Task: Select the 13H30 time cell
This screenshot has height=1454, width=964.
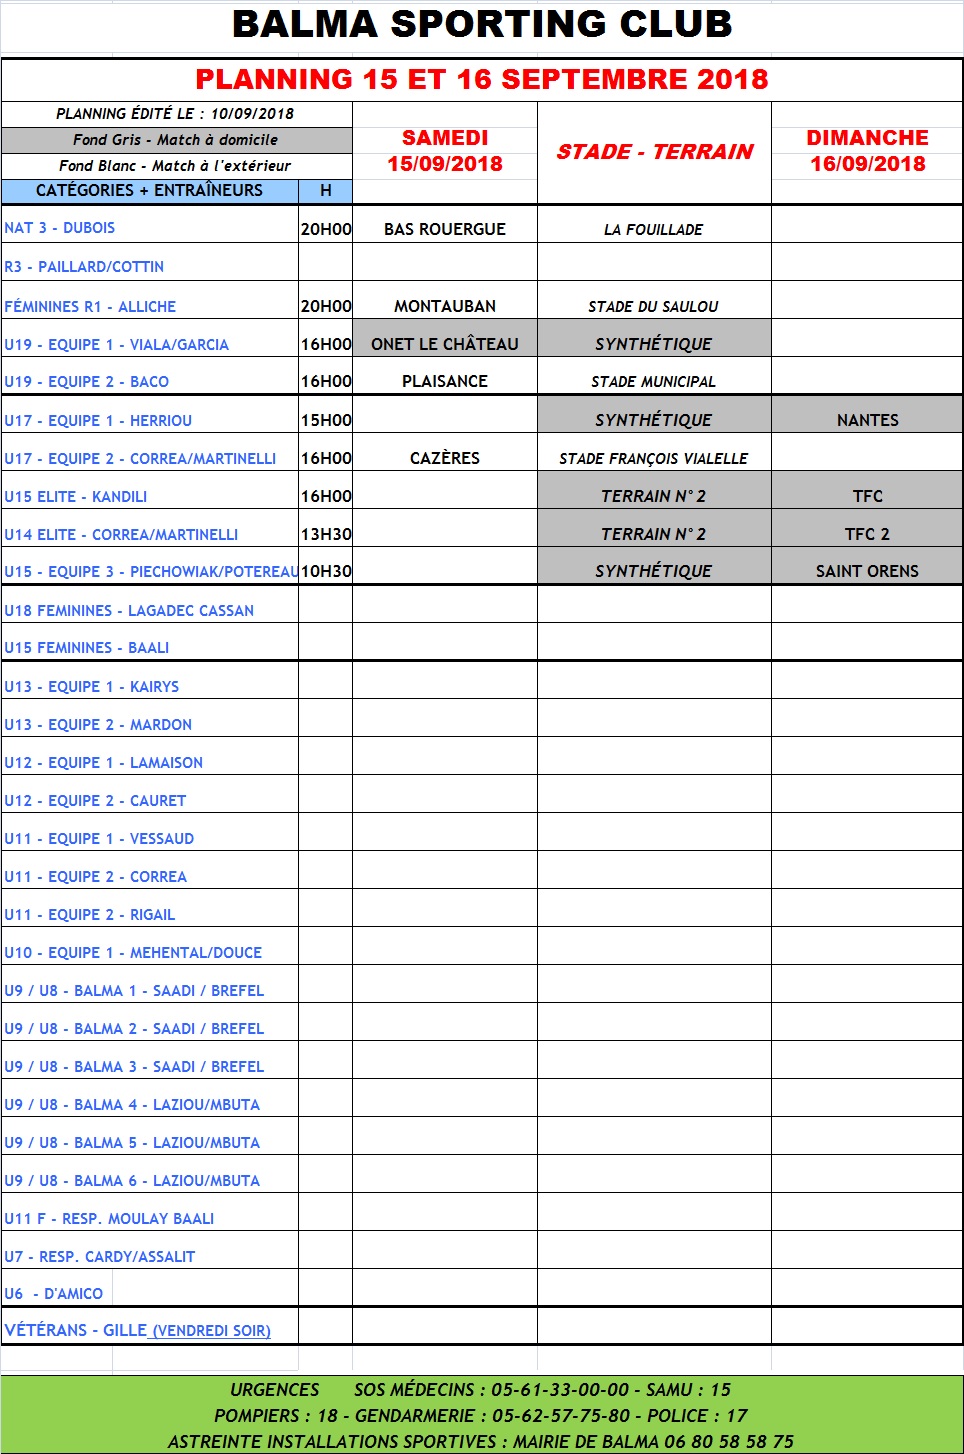Action: (x=326, y=534)
